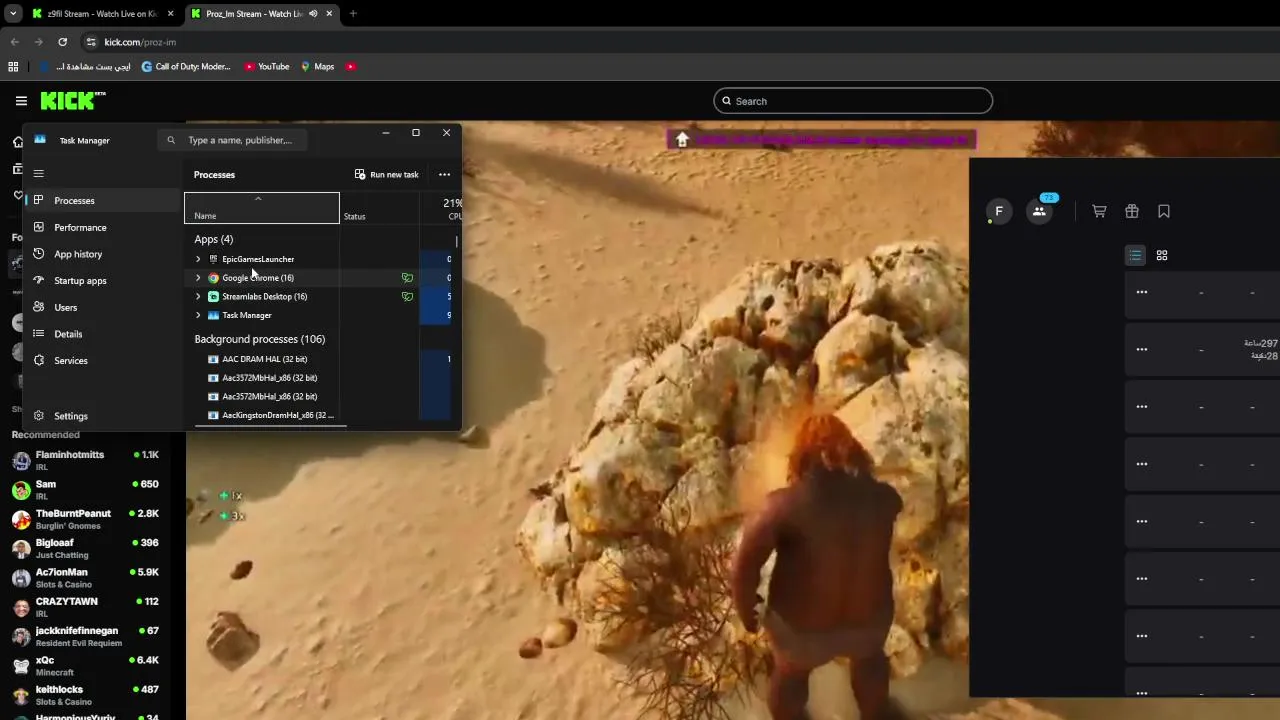Click the Google Chrome efficiency mode leaf icon
This screenshot has width=1280, height=720.
tap(407, 278)
